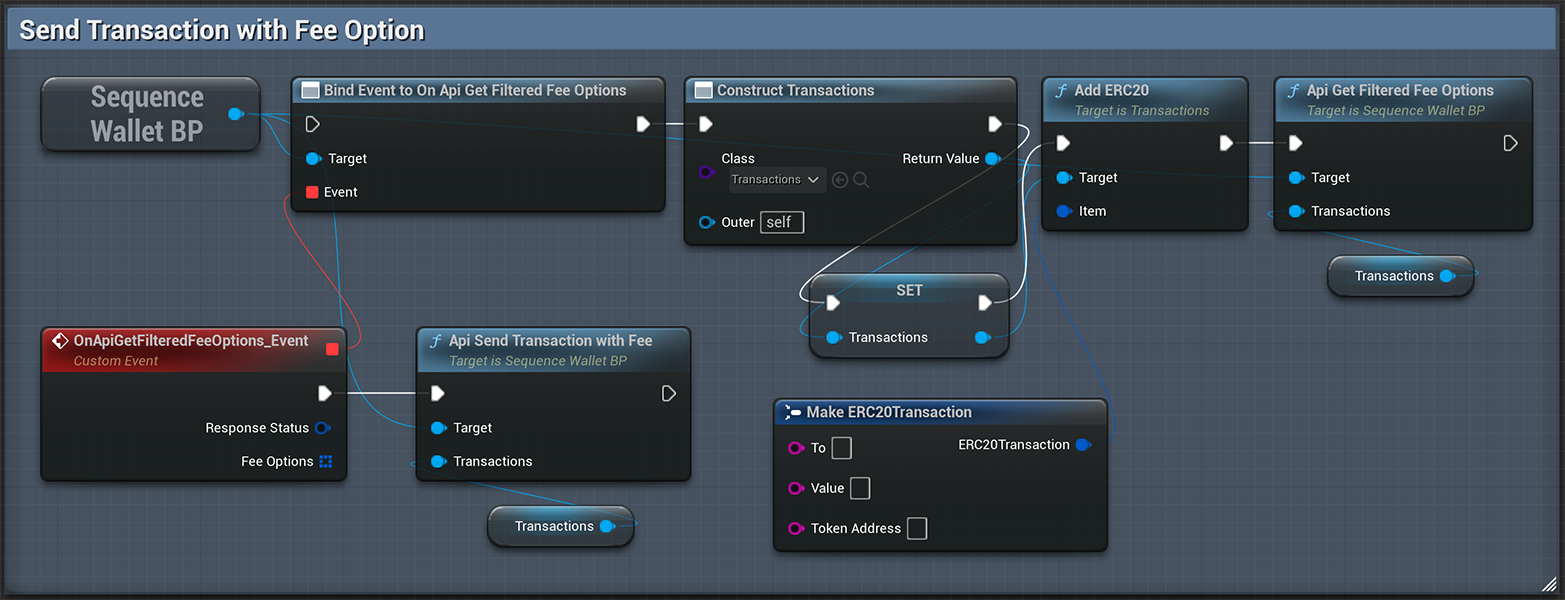This screenshot has height=600, width=1565.
Task: Click the To value input box
Action: pos(841,448)
